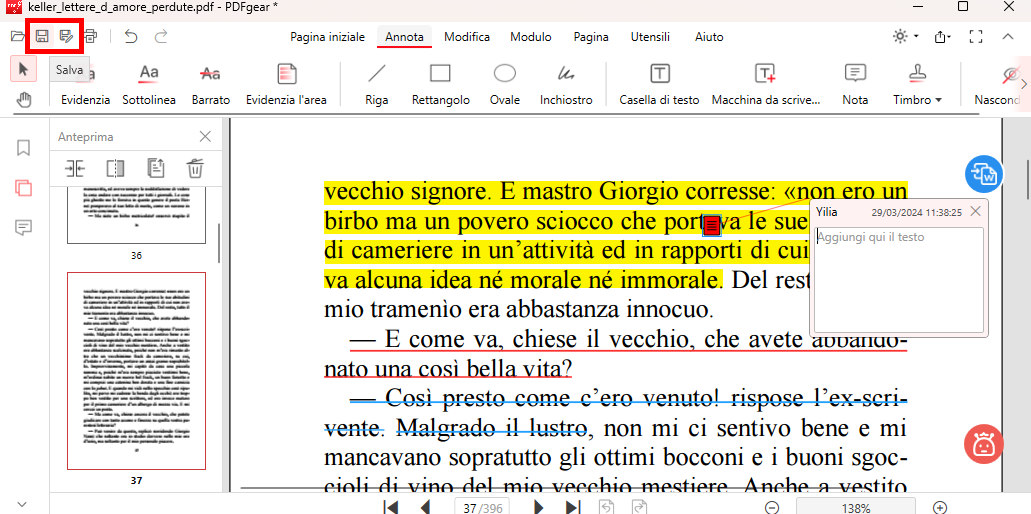Viewport: 1031px width, 514px height.
Task: Switch to the Modifica tab
Action: pyautogui.click(x=467, y=37)
